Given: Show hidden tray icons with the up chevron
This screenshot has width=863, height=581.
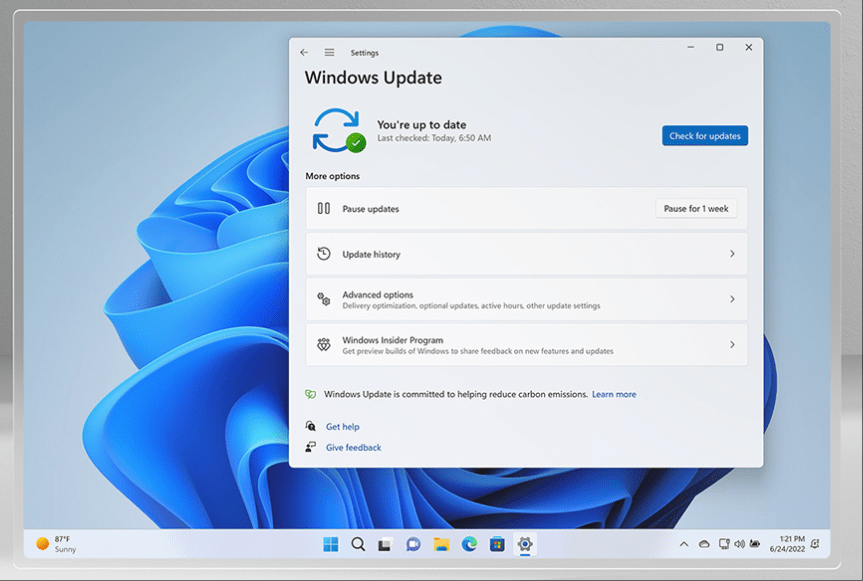Looking at the screenshot, I should coord(684,544).
